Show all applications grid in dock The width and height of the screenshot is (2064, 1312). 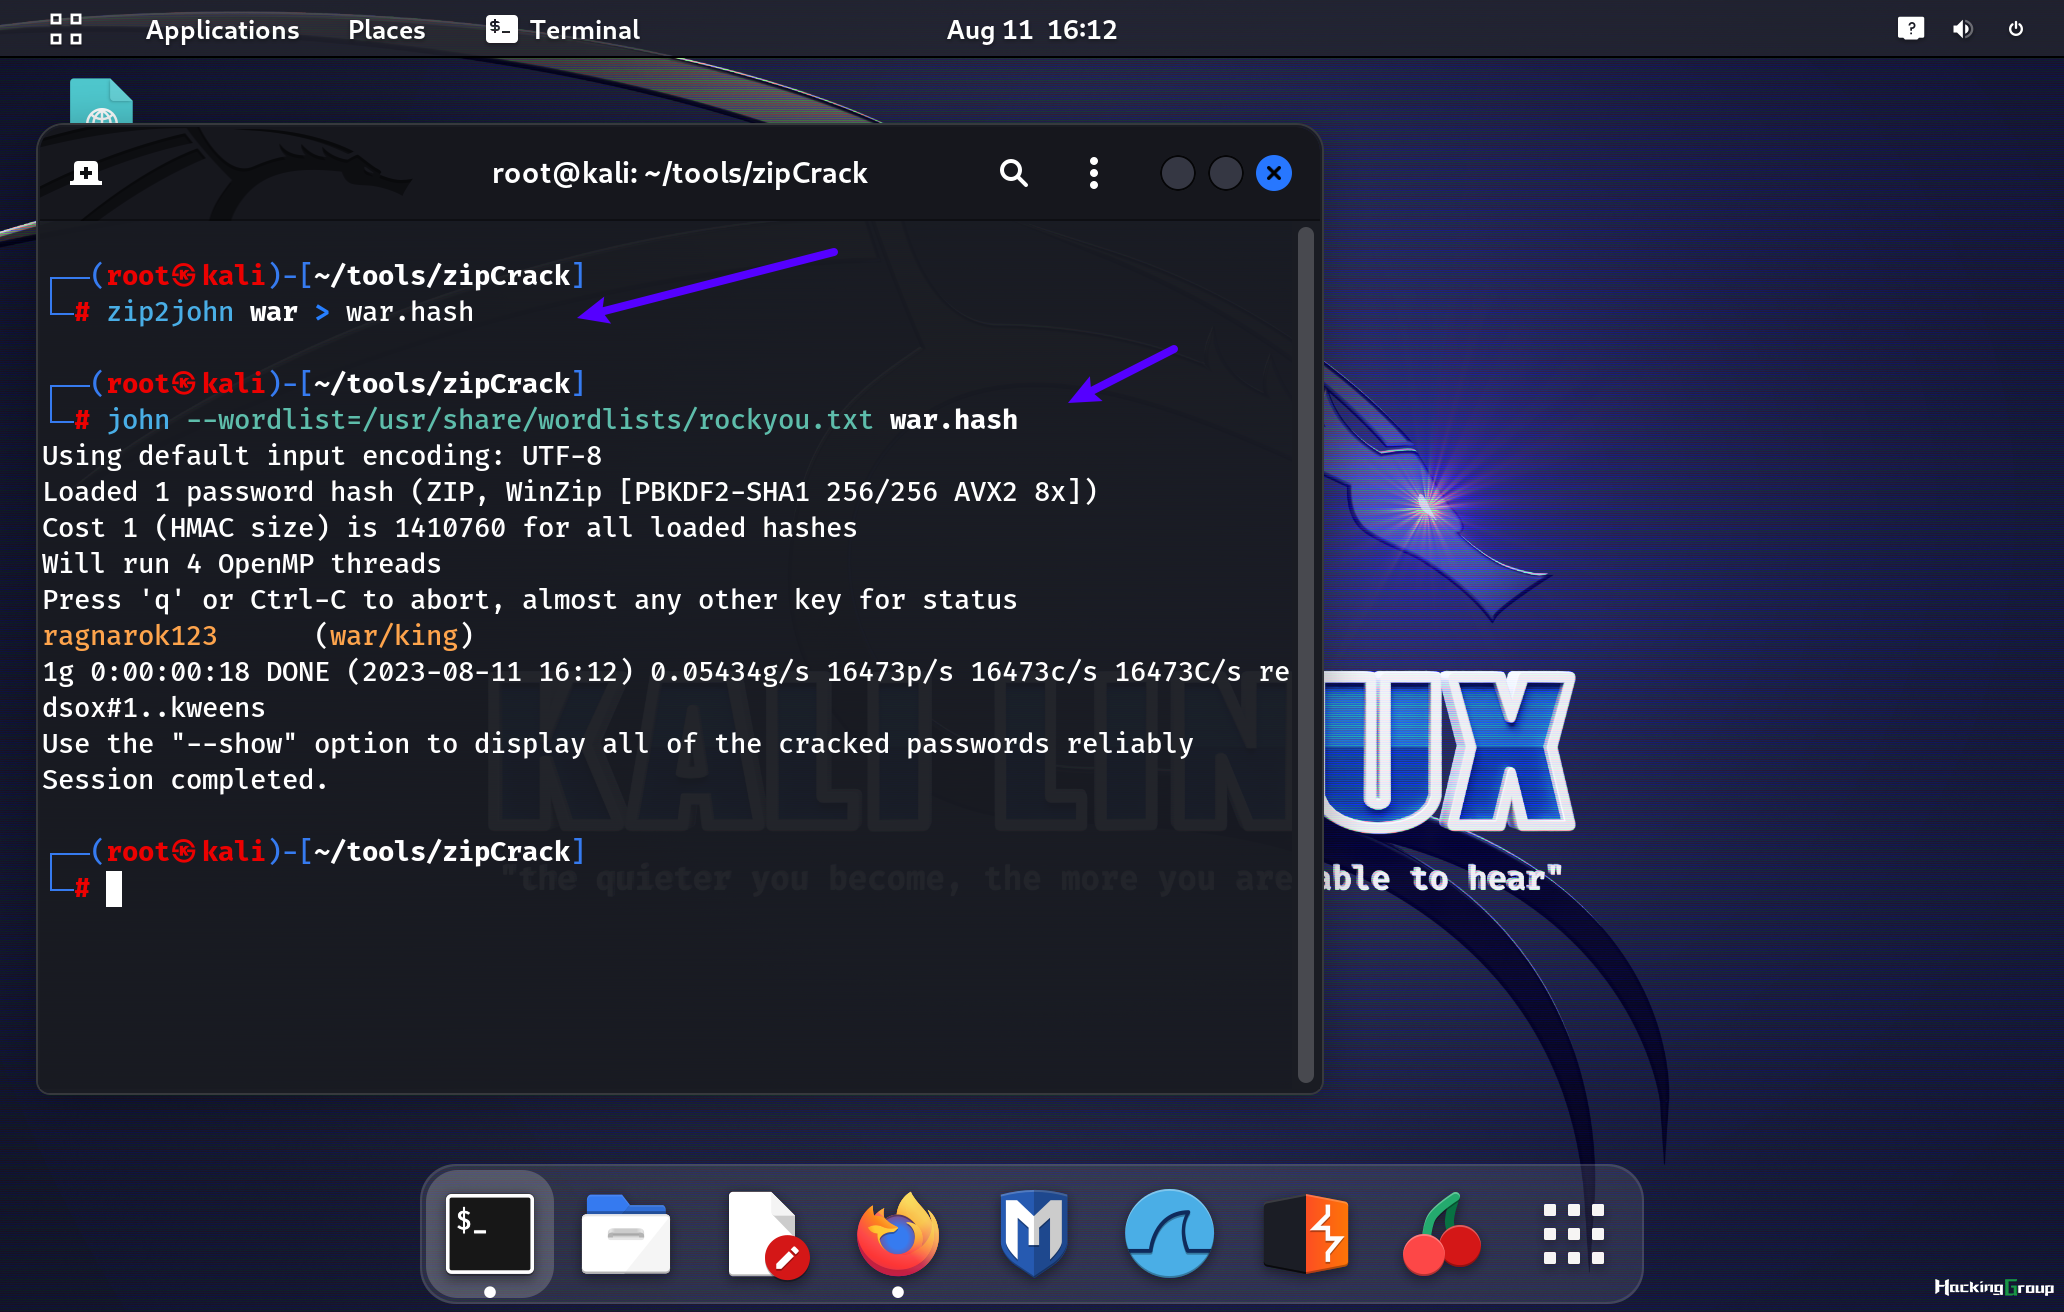click(1574, 1233)
